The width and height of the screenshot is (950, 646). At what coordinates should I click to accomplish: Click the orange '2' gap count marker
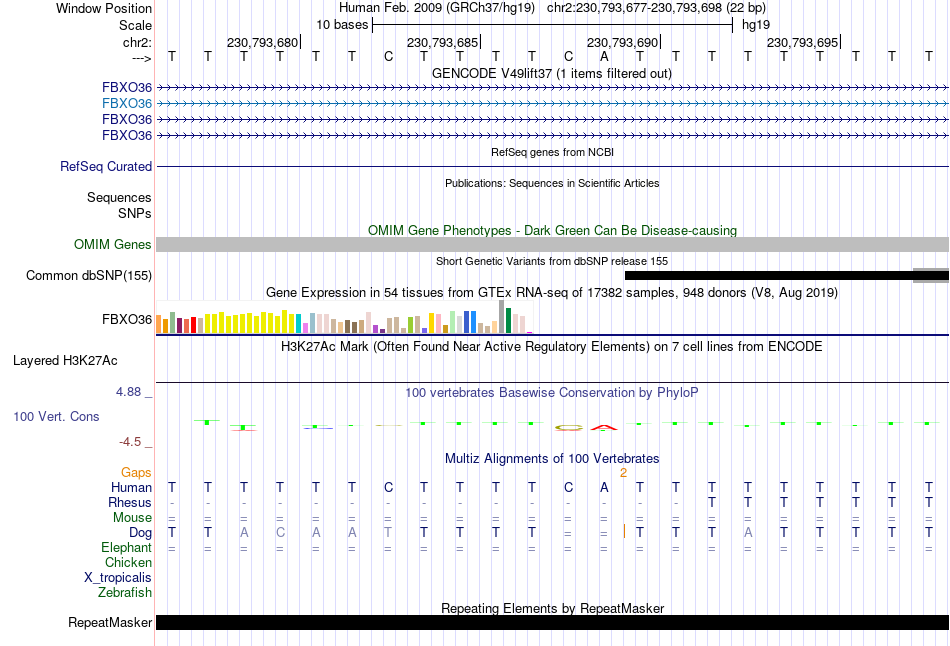(x=623, y=473)
